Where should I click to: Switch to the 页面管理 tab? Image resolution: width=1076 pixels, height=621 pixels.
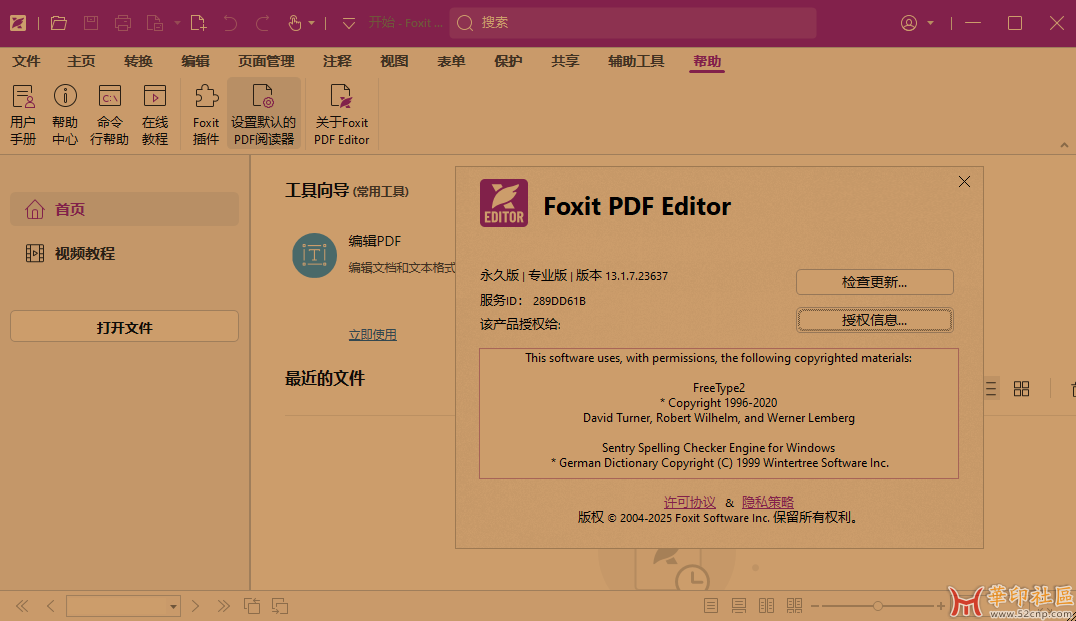click(266, 61)
